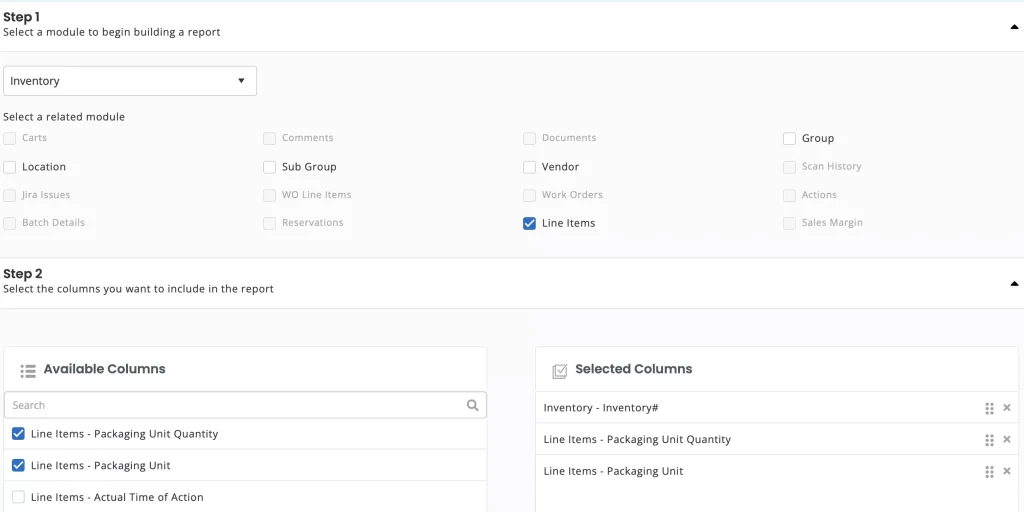This screenshot has width=1024, height=512.
Task: Click the disabled Work Orders checkbox
Action: click(530, 195)
